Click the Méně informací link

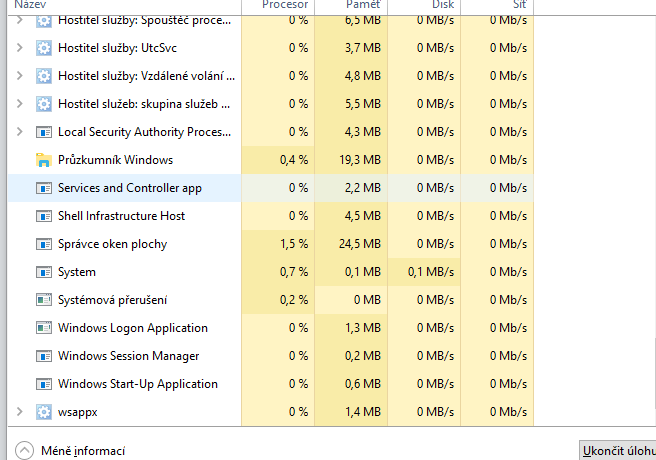(83, 451)
